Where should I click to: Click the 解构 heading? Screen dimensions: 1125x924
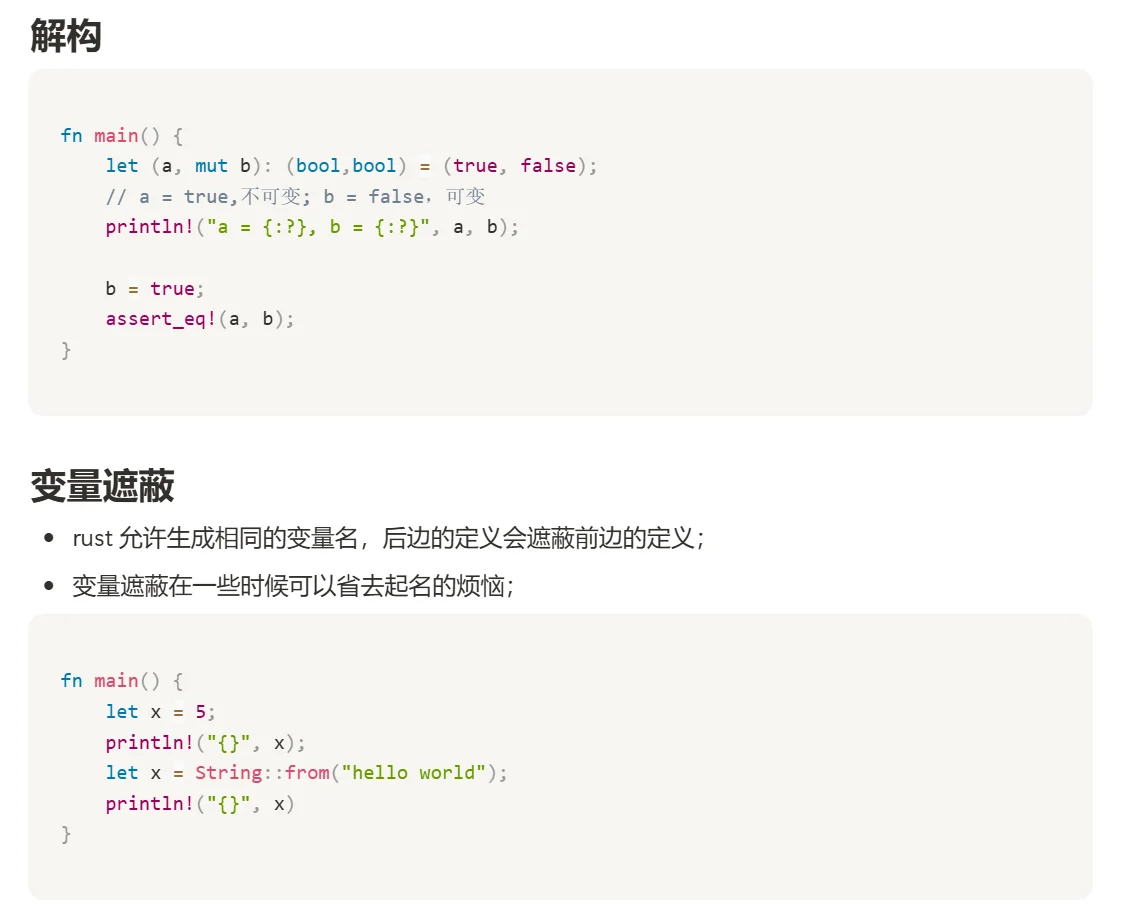click(65, 36)
